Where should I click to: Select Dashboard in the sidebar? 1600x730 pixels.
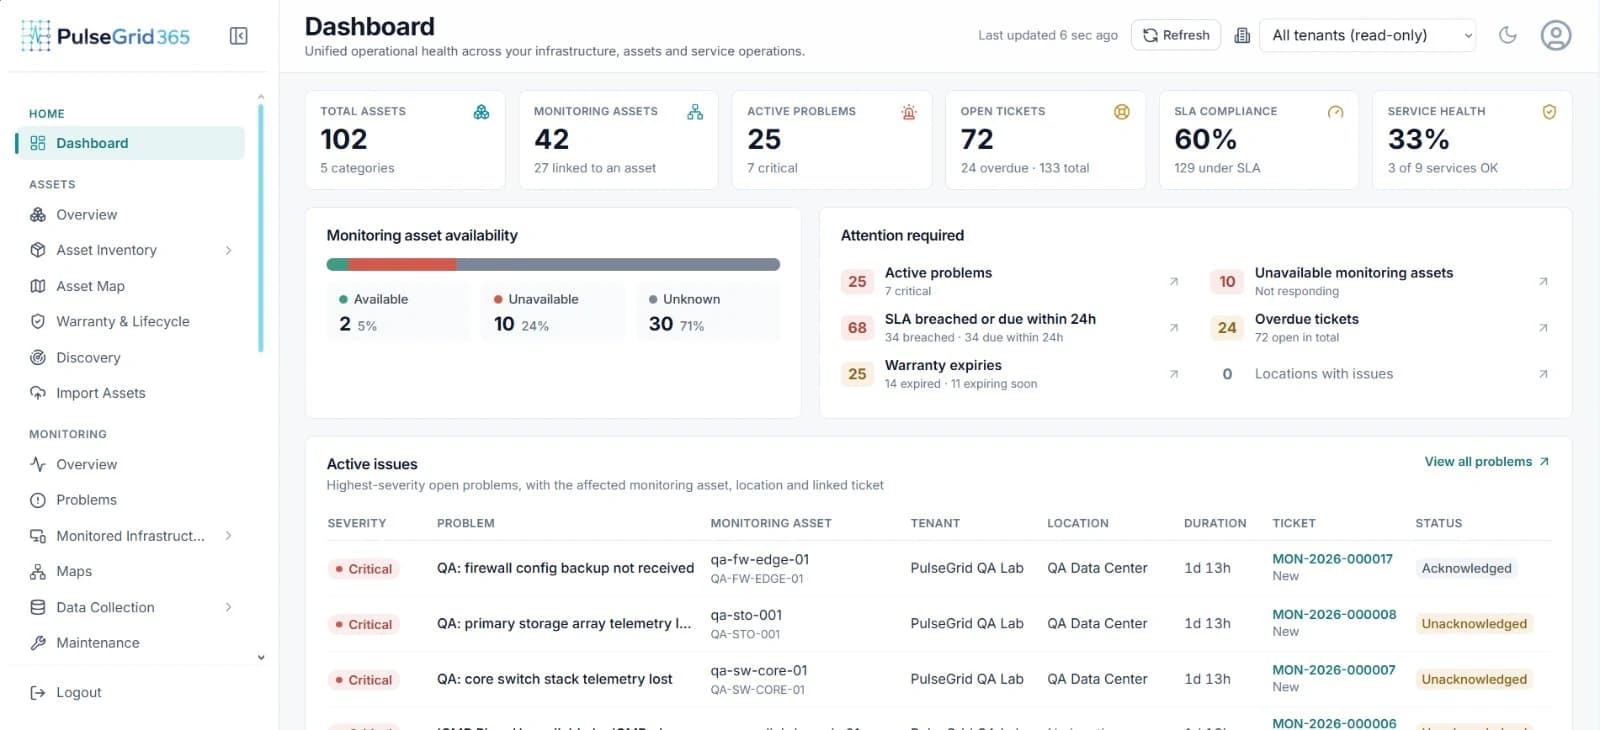(130, 143)
